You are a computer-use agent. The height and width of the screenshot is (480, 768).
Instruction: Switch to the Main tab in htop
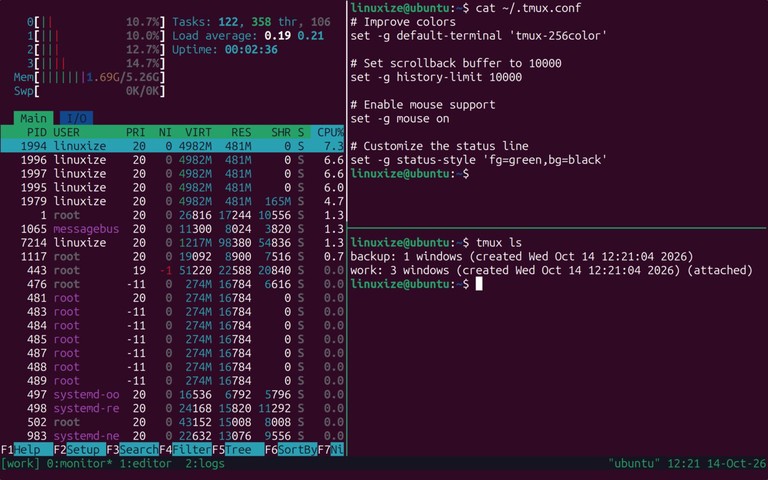click(x=33, y=118)
